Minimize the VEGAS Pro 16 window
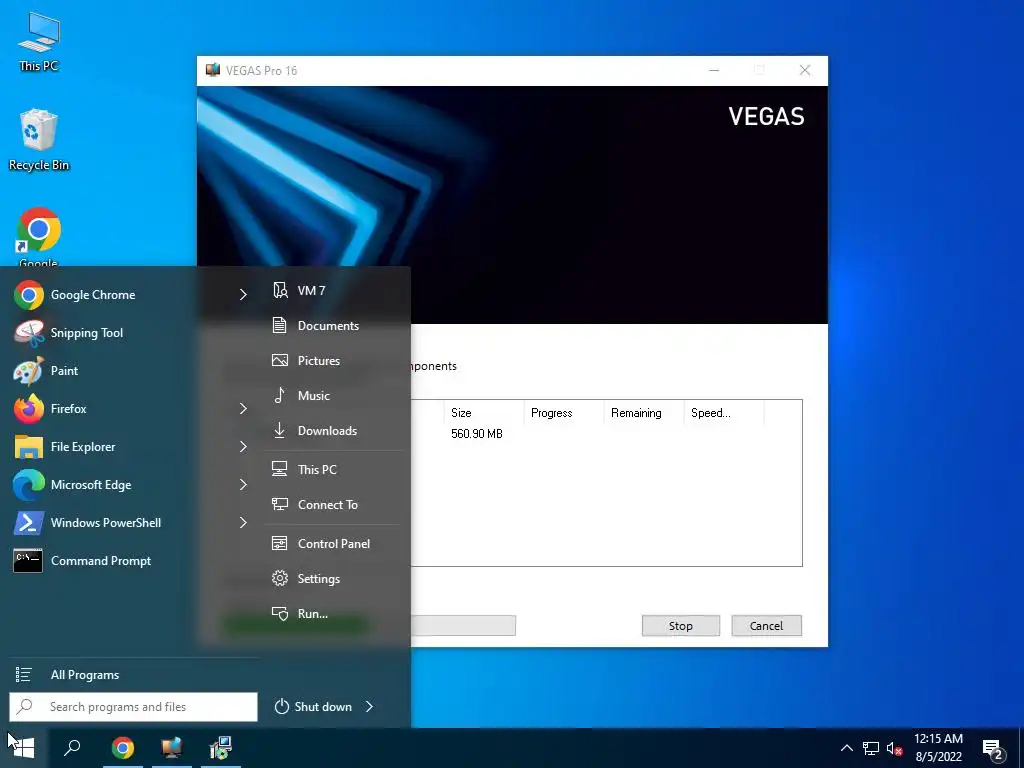Viewport: 1024px width, 768px height. coord(714,71)
